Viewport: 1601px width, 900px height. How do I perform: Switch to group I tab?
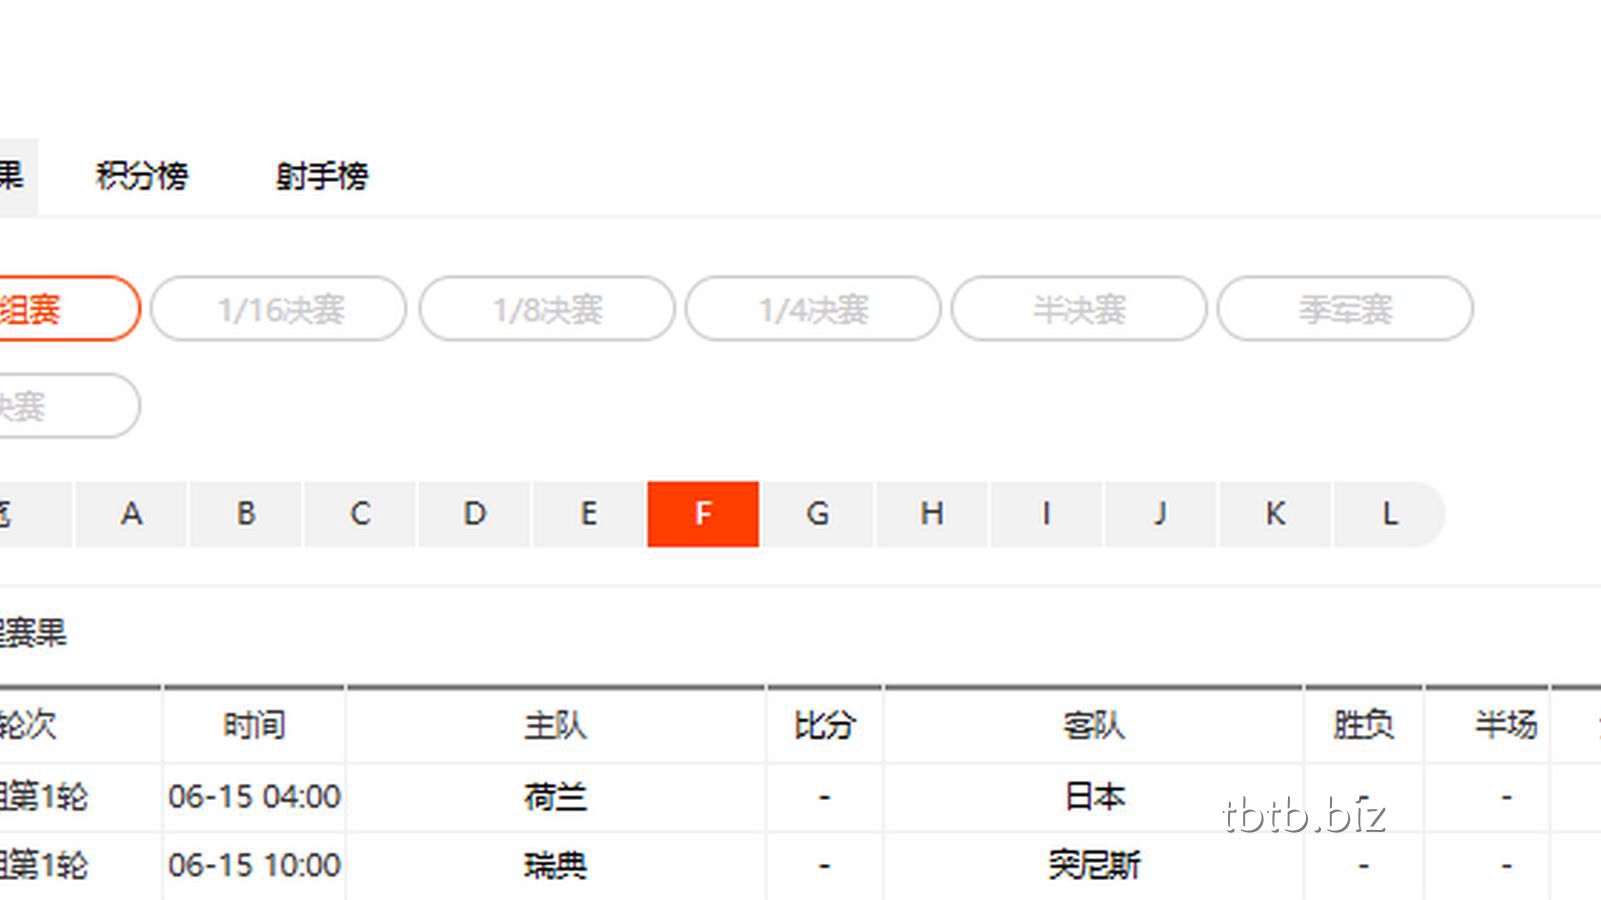tap(1047, 514)
